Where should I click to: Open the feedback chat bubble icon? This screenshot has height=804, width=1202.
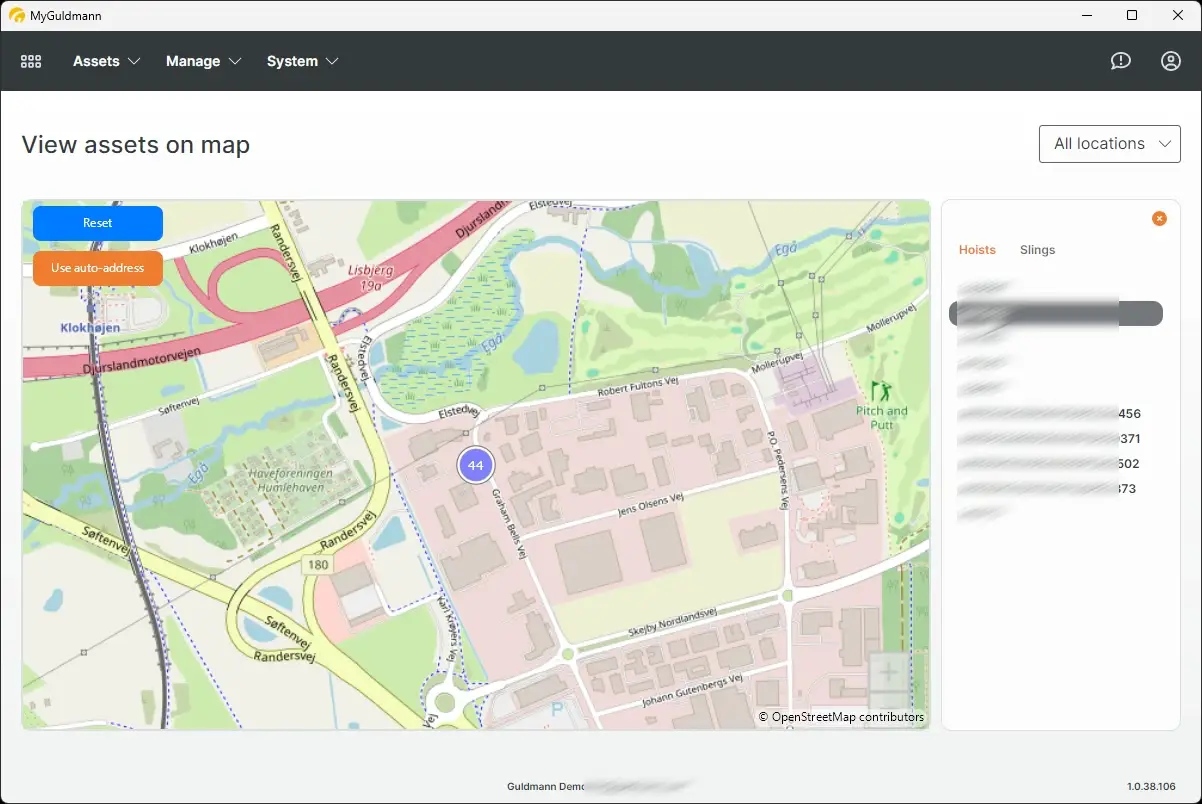pyautogui.click(x=1120, y=60)
